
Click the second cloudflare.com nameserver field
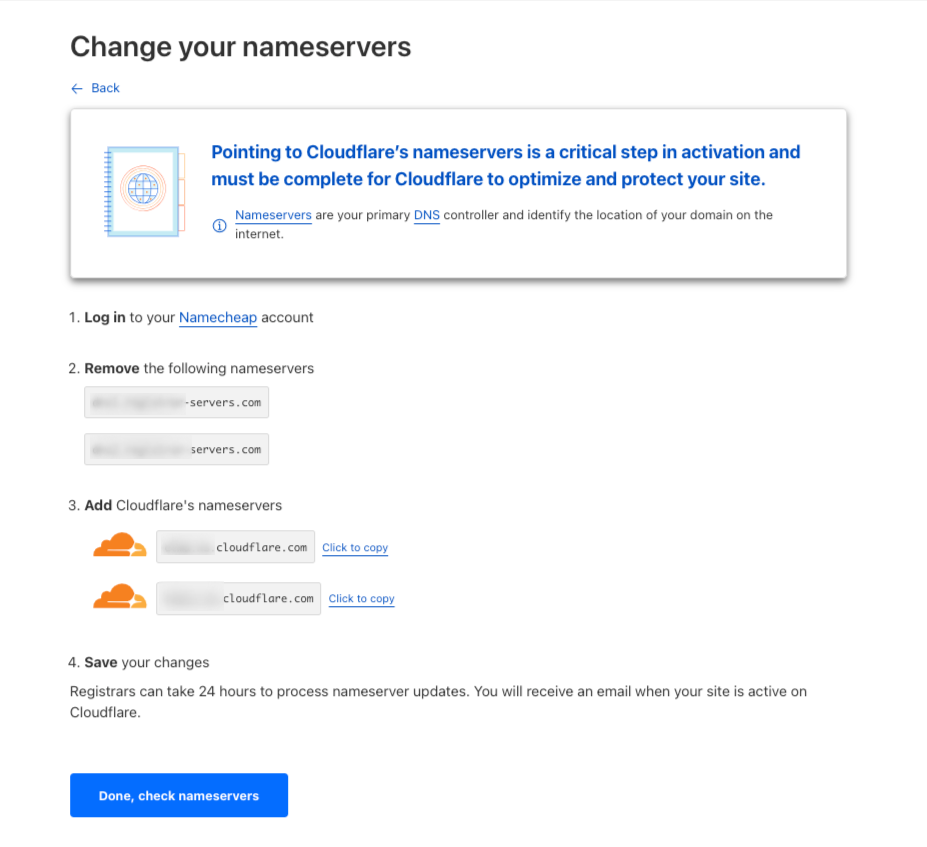pyautogui.click(x=239, y=598)
